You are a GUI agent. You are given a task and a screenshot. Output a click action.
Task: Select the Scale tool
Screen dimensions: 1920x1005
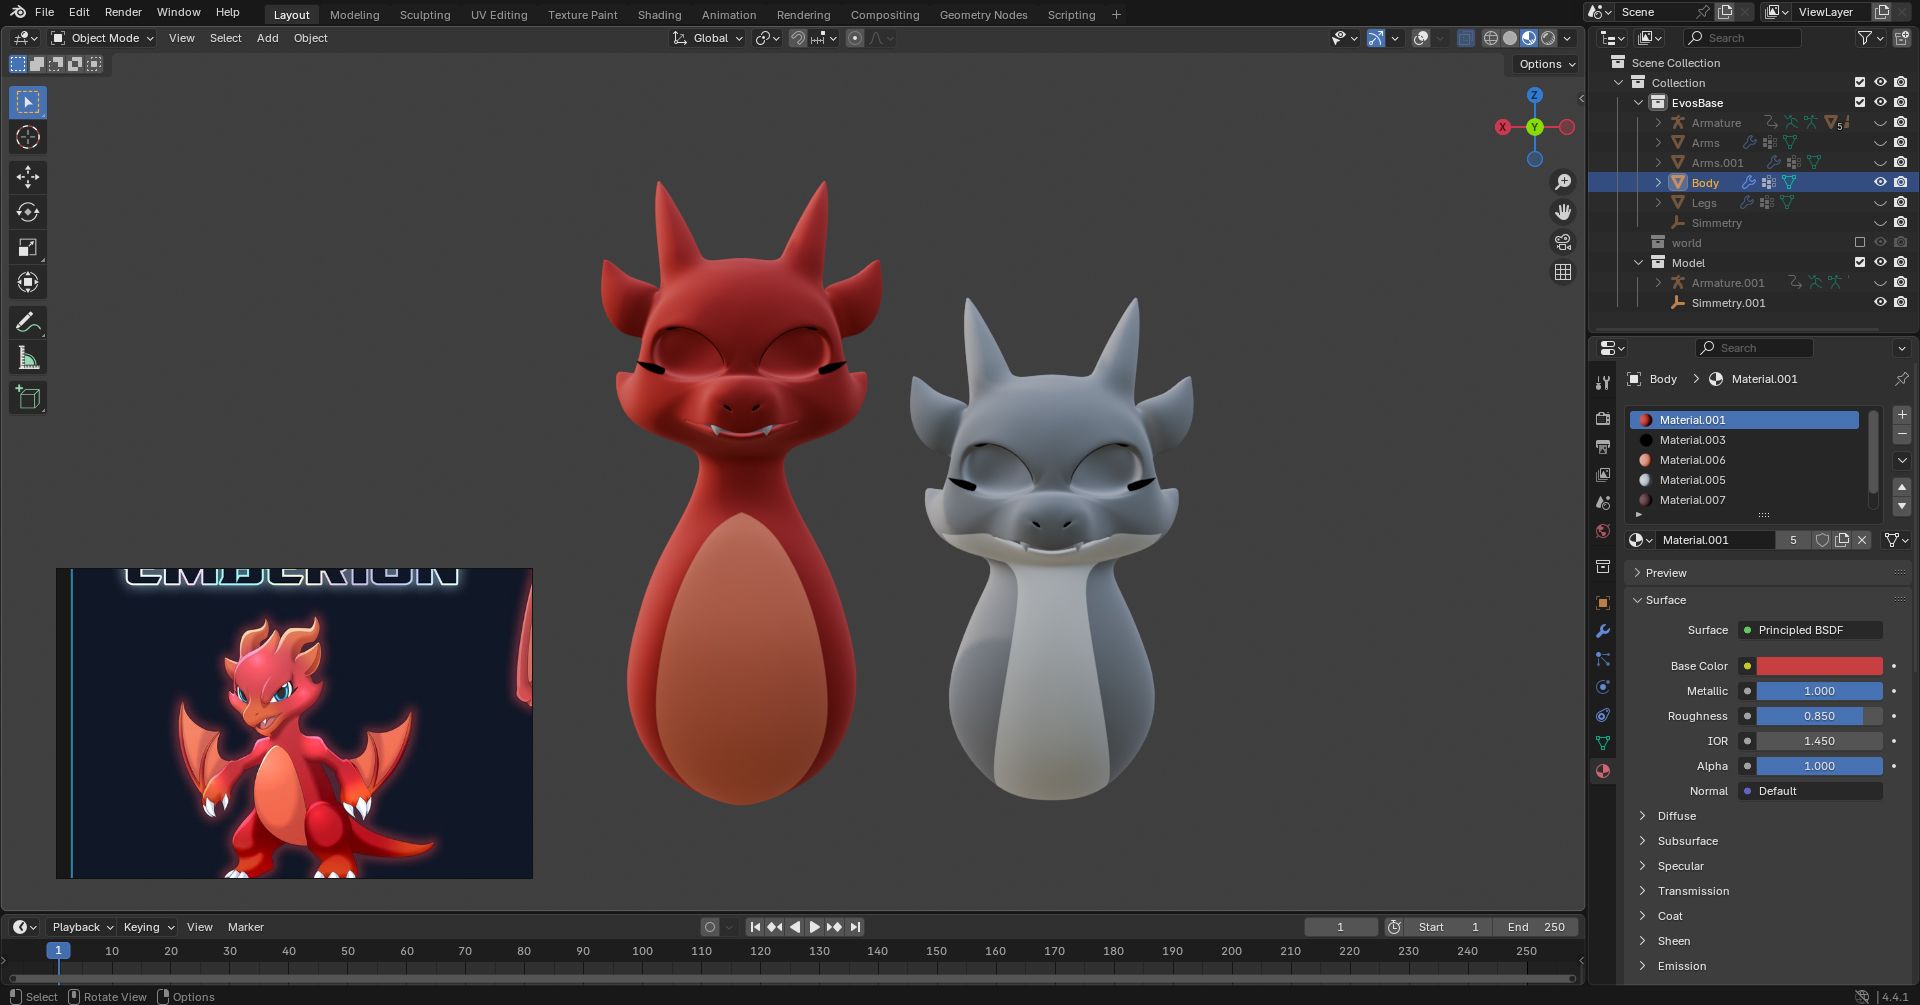(28, 247)
